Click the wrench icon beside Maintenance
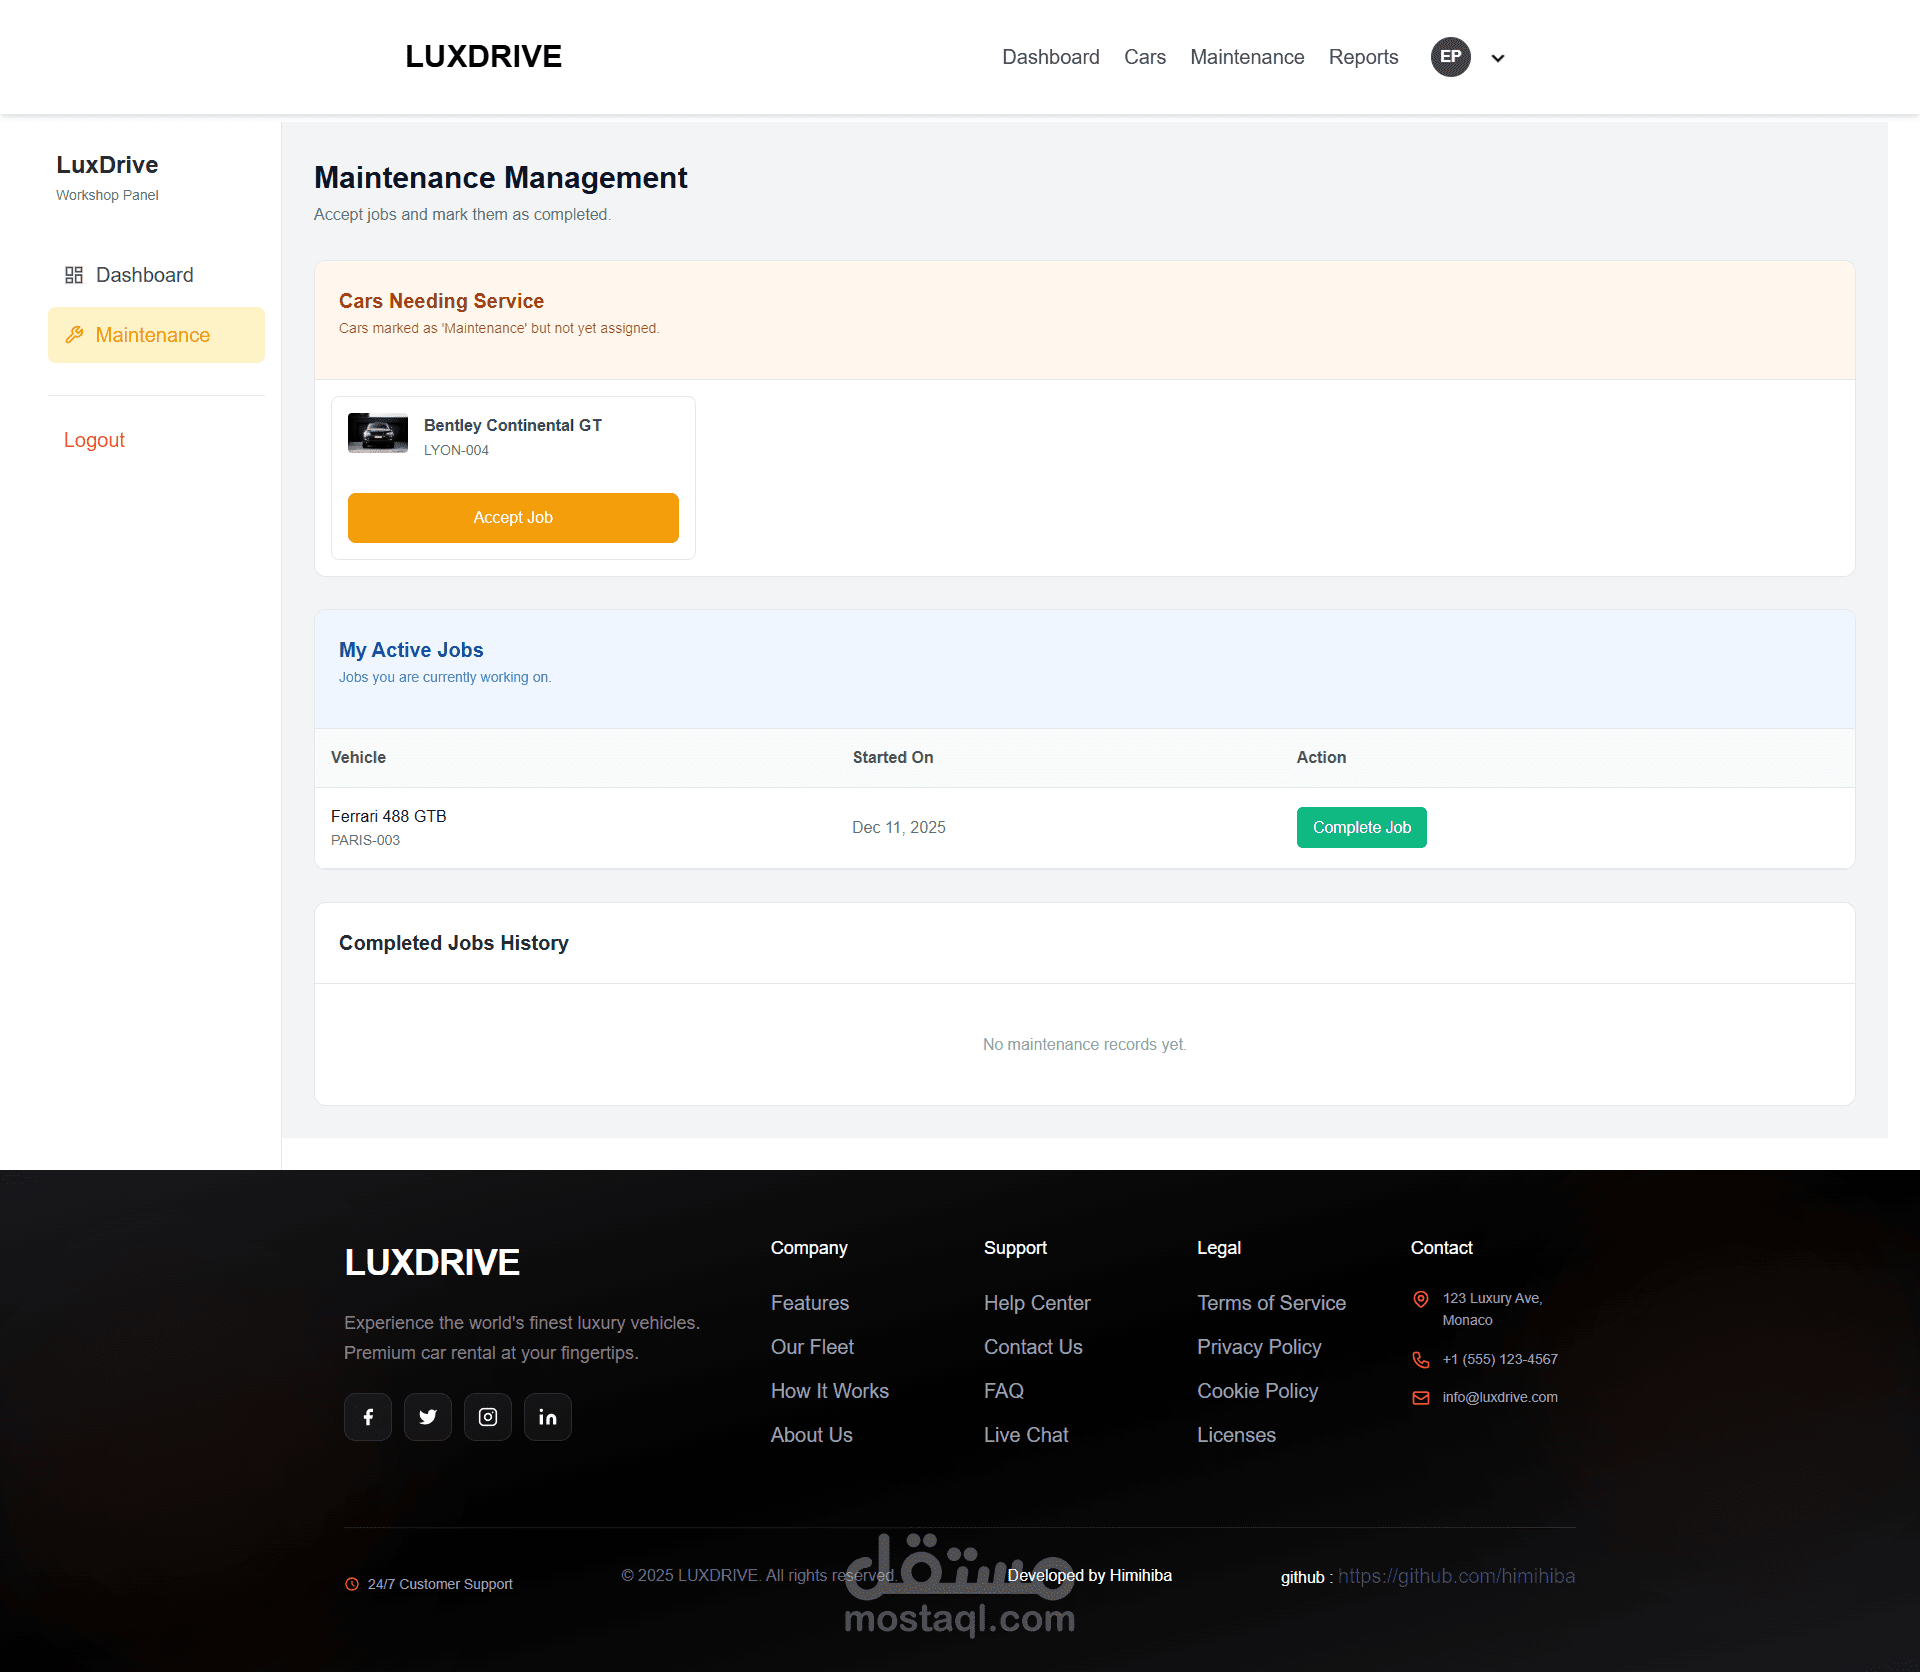Image resolution: width=1920 pixels, height=1672 pixels. click(74, 335)
